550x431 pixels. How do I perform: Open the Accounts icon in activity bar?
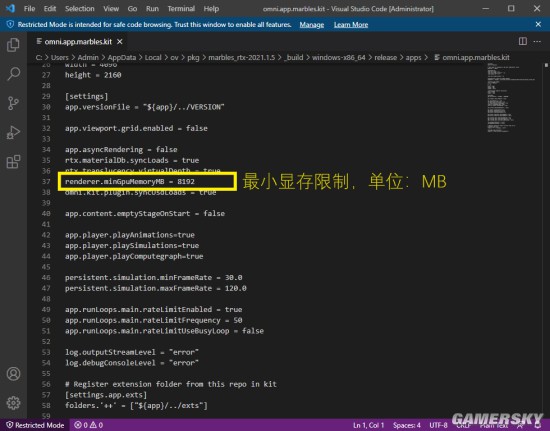(x=13, y=374)
